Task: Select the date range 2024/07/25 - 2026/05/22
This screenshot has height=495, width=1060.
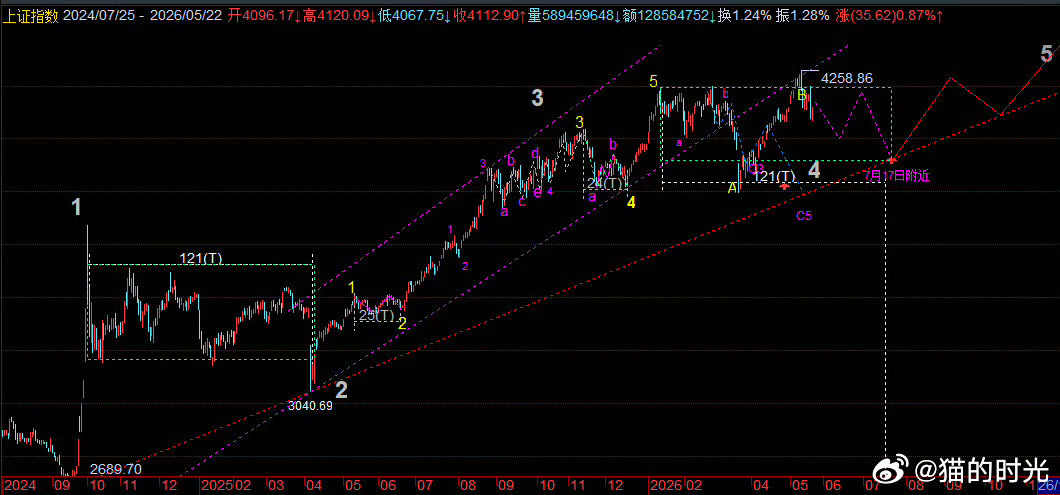Action: [x=143, y=16]
